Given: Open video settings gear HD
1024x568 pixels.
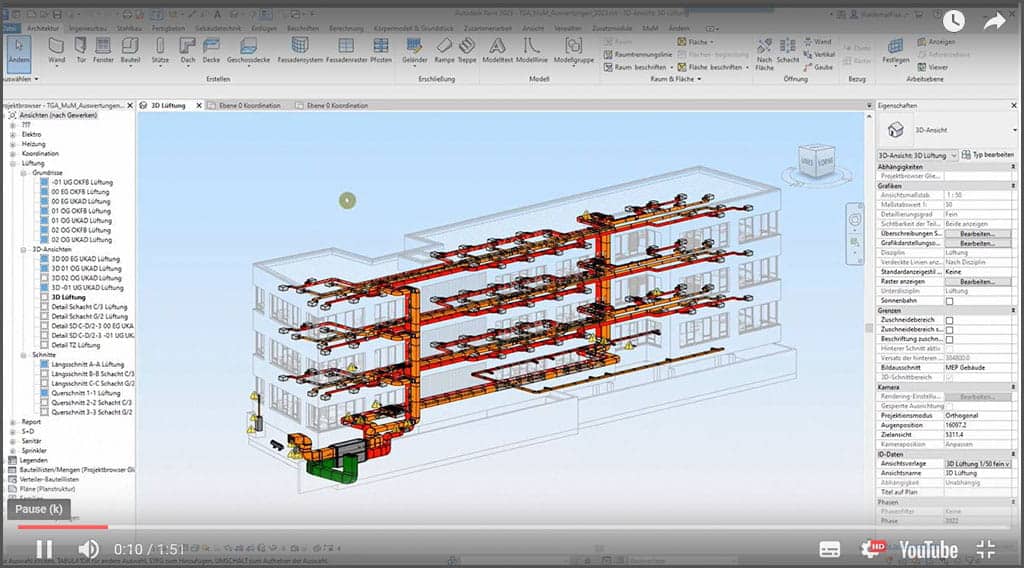Looking at the screenshot, I should click(872, 549).
